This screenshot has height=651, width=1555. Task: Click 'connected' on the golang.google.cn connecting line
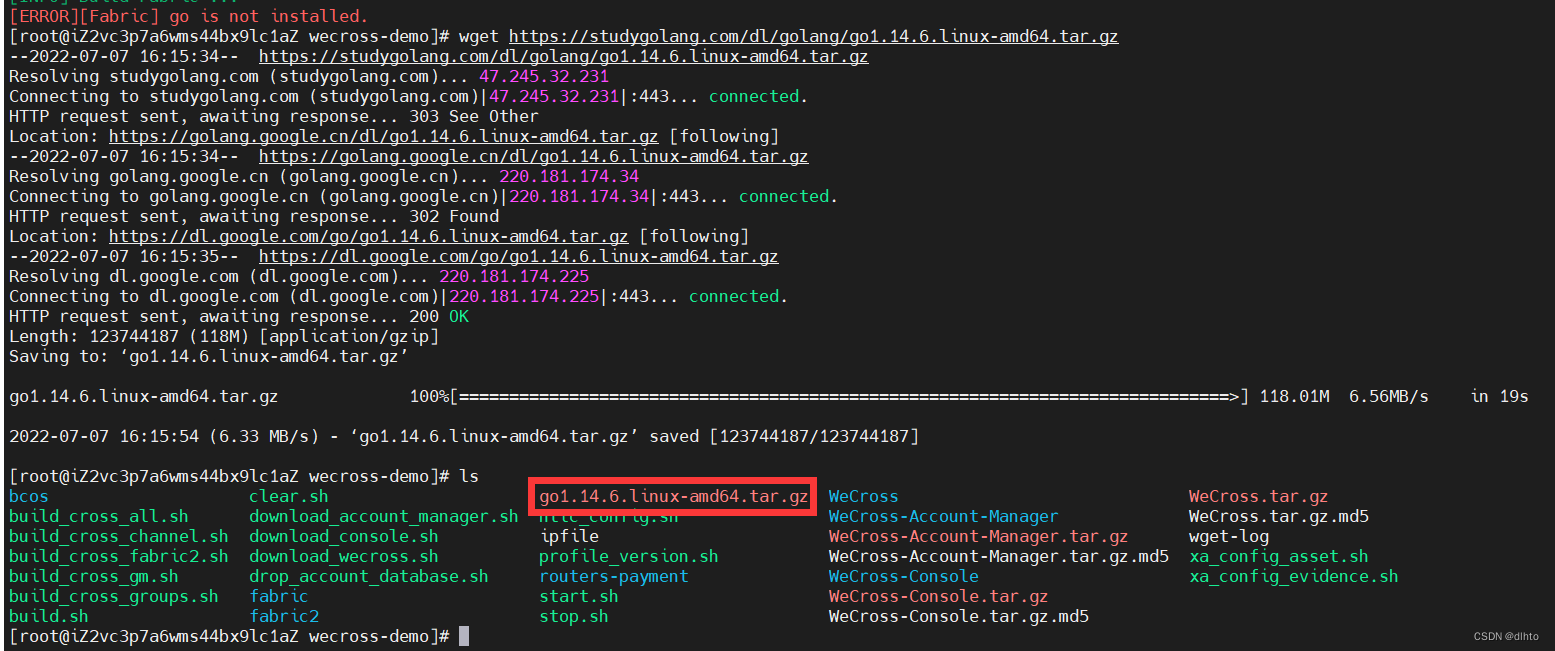tap(784, 197)
